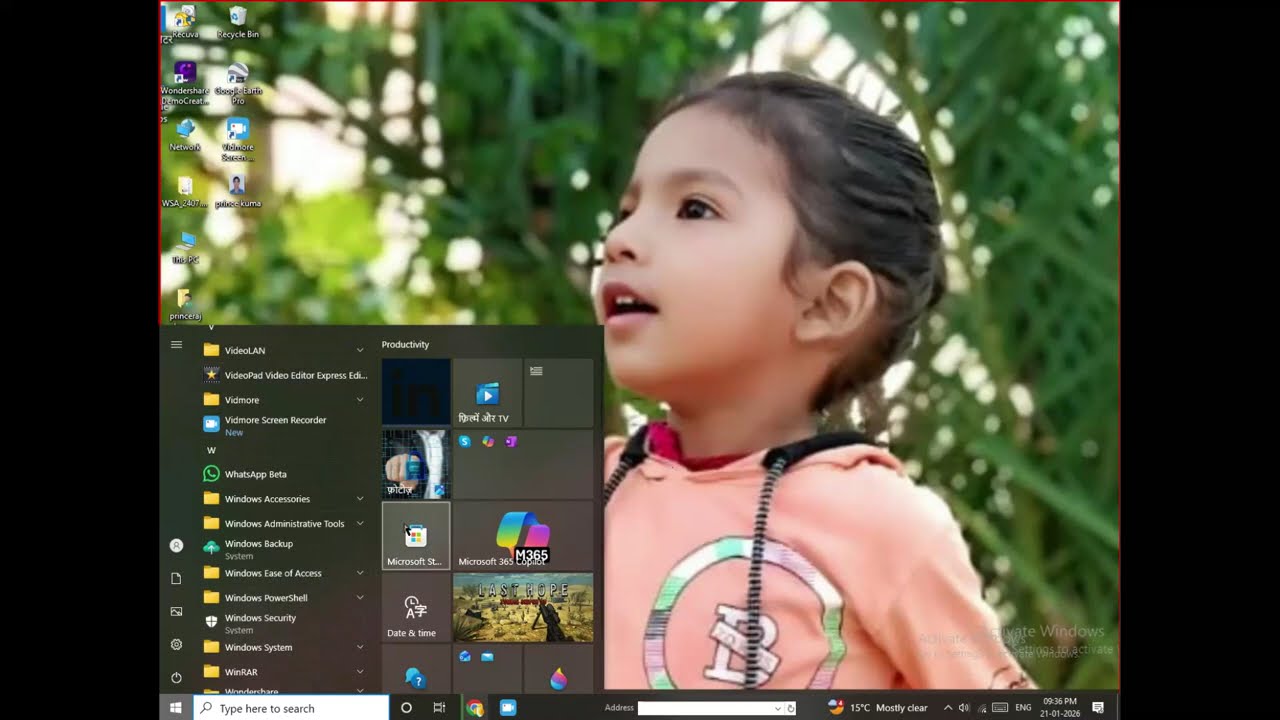Screen dimensions: 1280x720
Task: Open Recuva desktop shortcut
Action: pos(185,22)
